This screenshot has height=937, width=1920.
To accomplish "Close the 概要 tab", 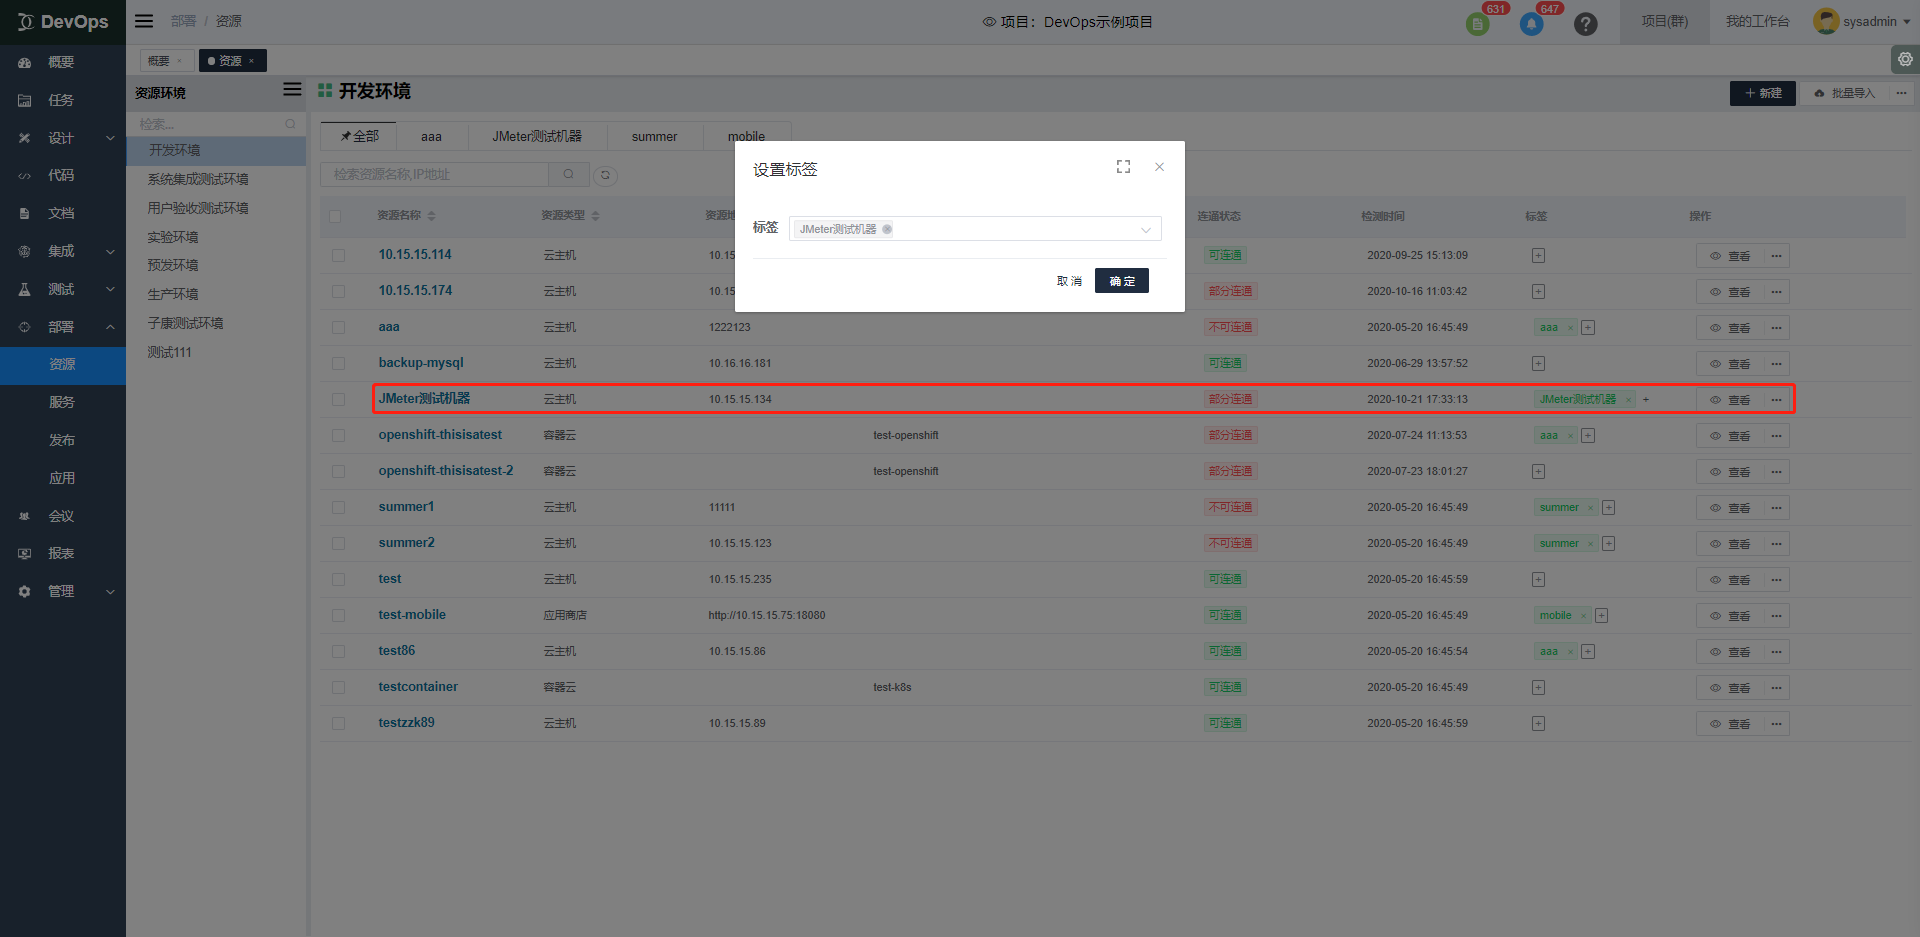I will (x=180, y=61).
